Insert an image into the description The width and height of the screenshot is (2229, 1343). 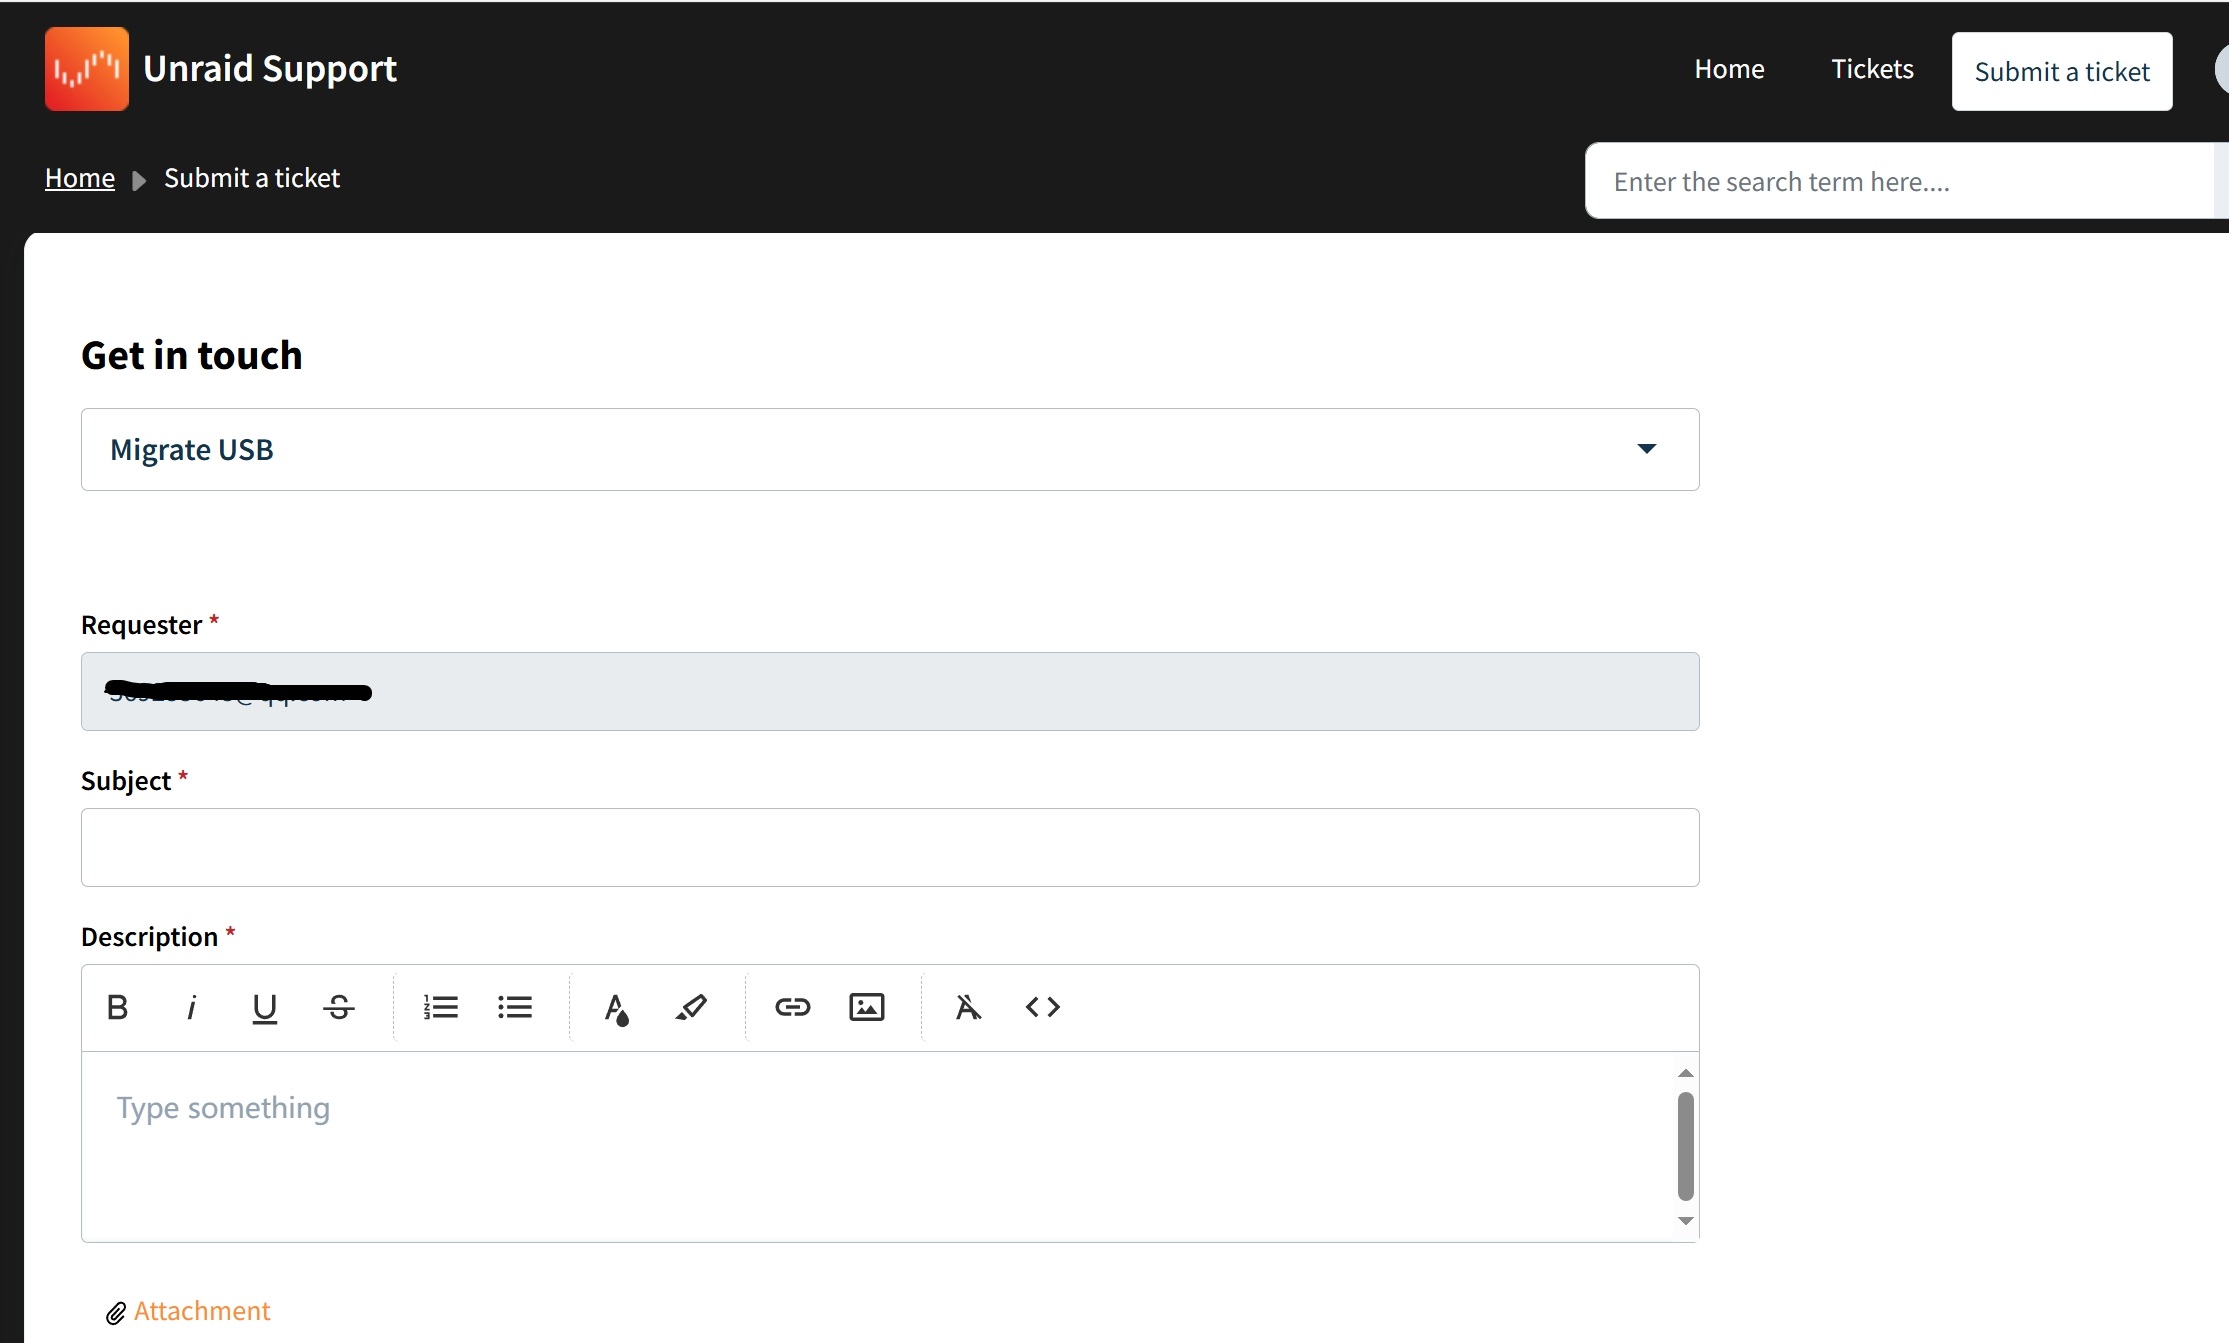(867, 1007)
